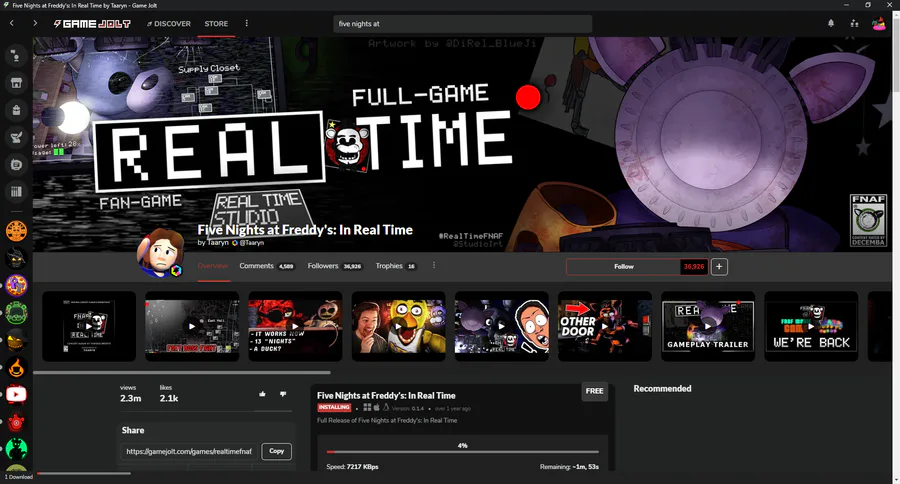Go forward with the right arrow
900x484 pixels.
pos(35,24)
